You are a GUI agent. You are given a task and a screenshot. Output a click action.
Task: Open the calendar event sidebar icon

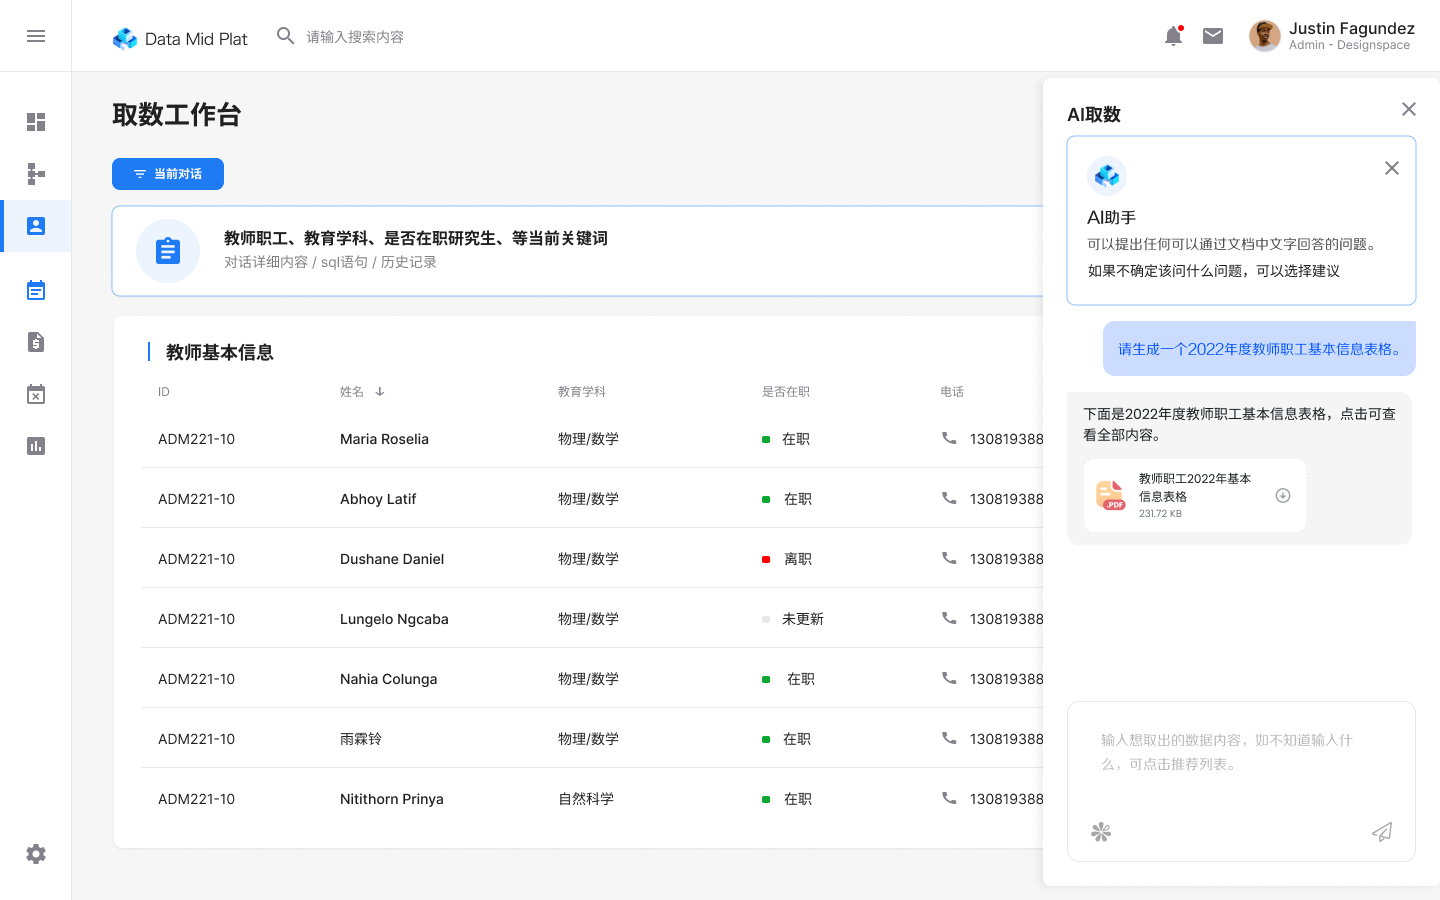(x=36, y=290)
